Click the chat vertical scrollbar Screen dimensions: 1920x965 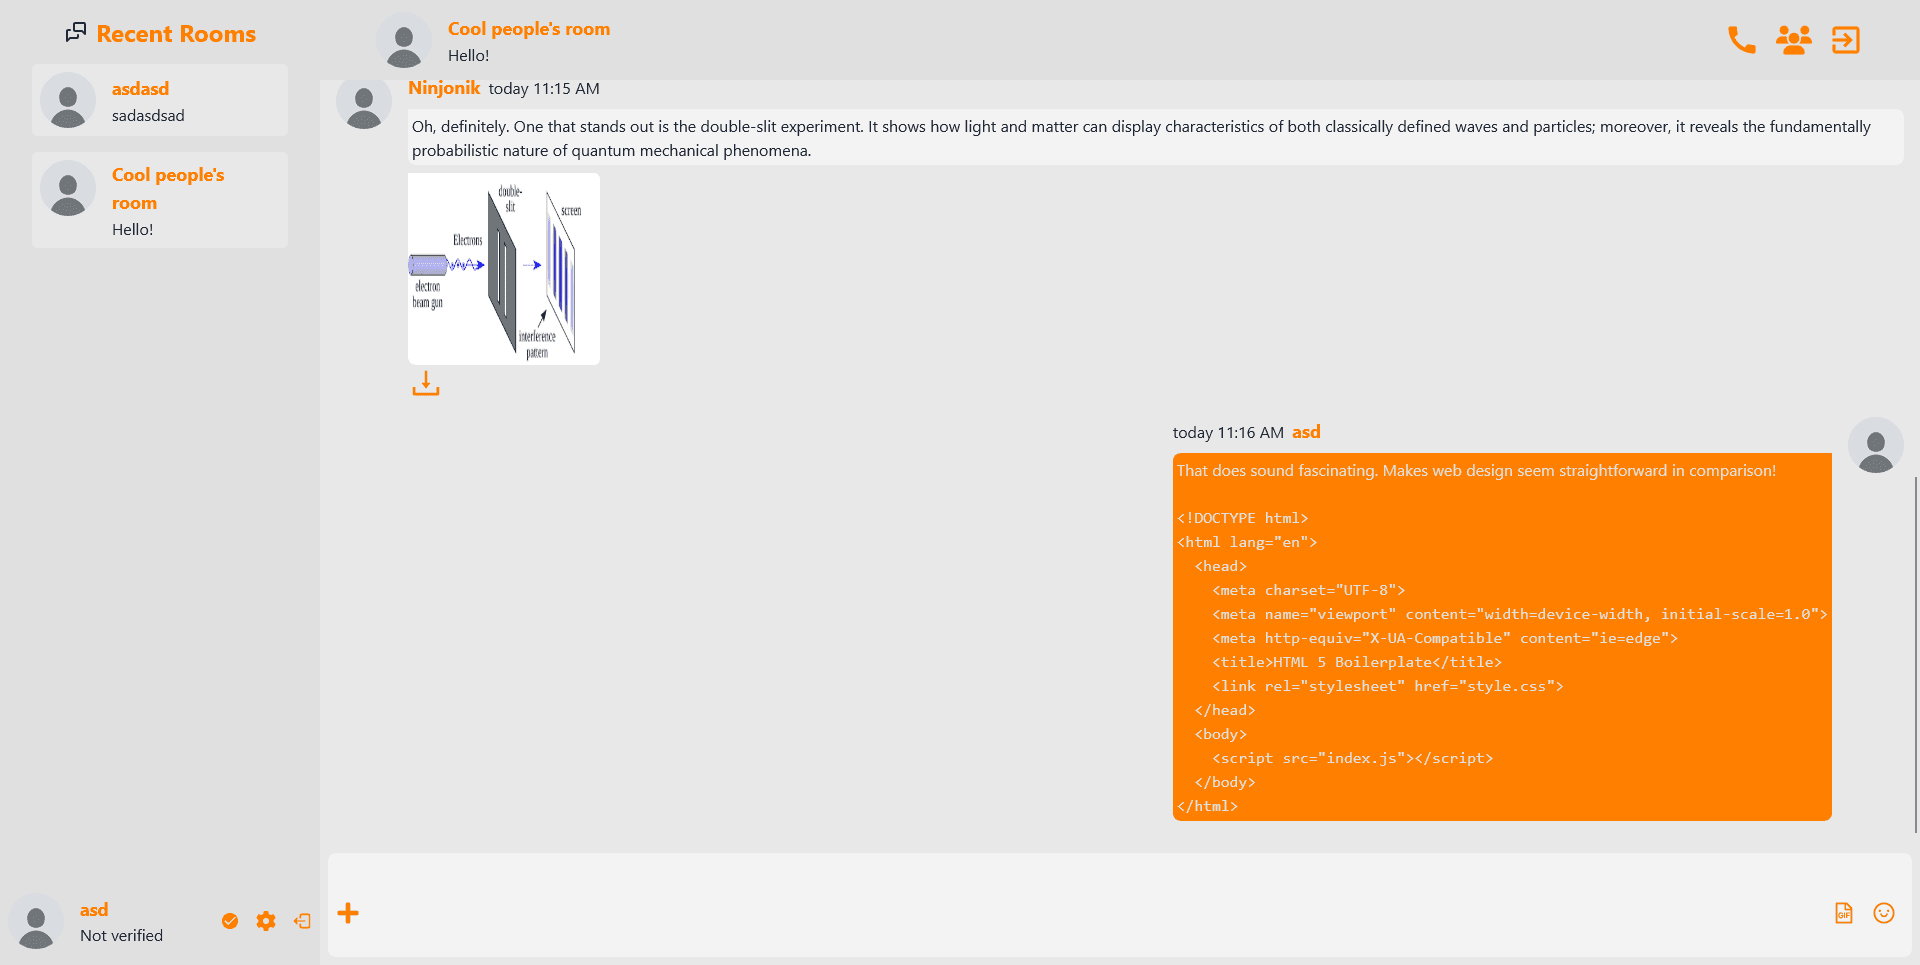[1915, 650]
